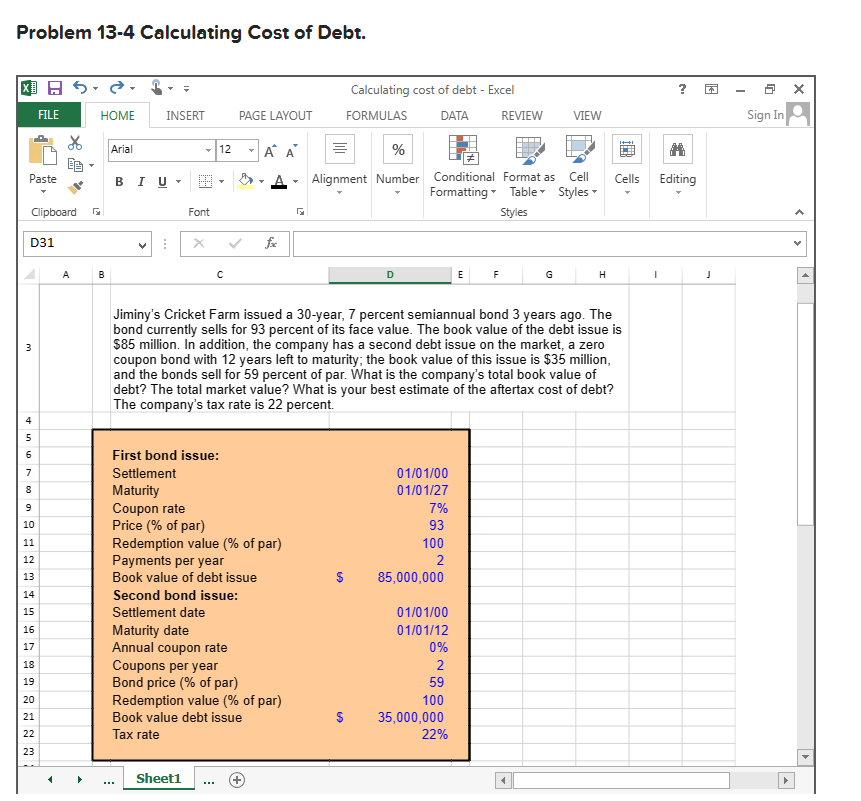The width and height of the screenshot is (861, 801).
Task: Click the Help question mark icon
Action: pos(682,89)
